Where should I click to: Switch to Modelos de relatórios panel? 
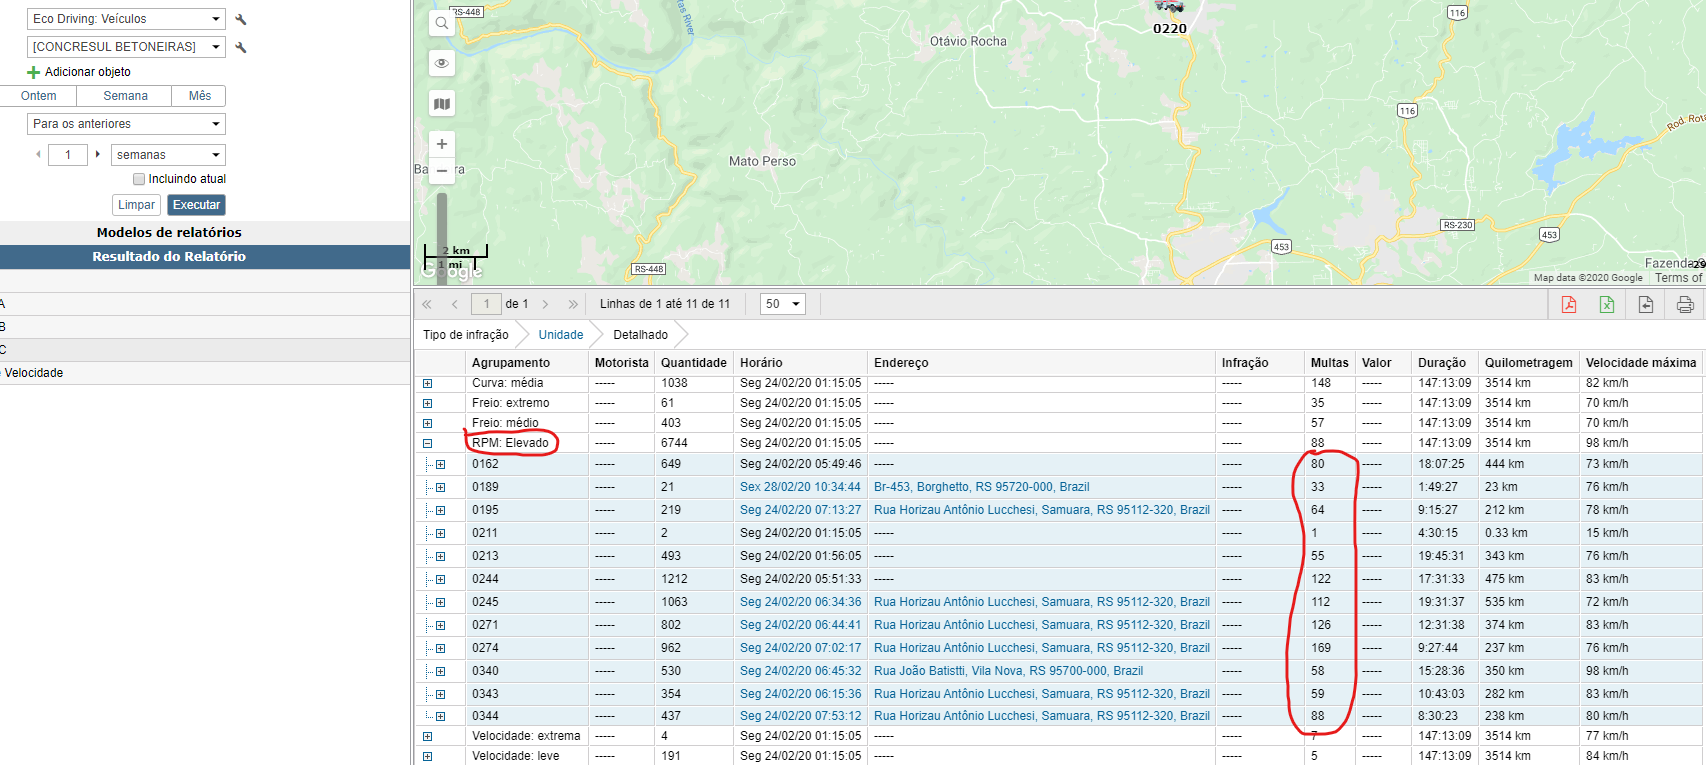pos(169,232)
